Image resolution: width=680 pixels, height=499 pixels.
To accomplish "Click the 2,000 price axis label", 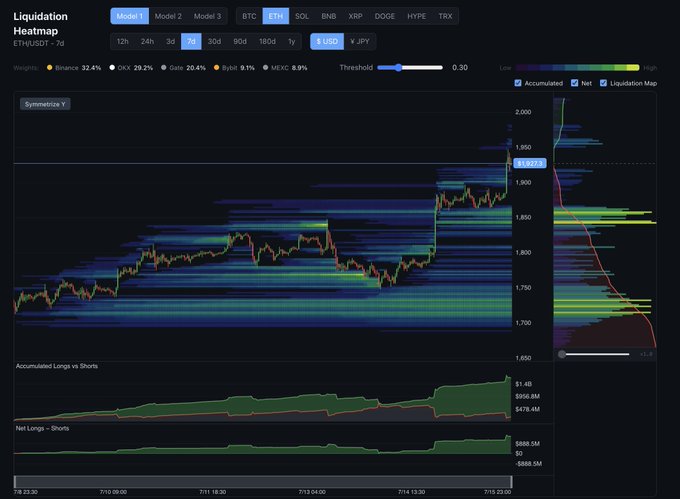I will pyautogui.click(x=523, y=112).
